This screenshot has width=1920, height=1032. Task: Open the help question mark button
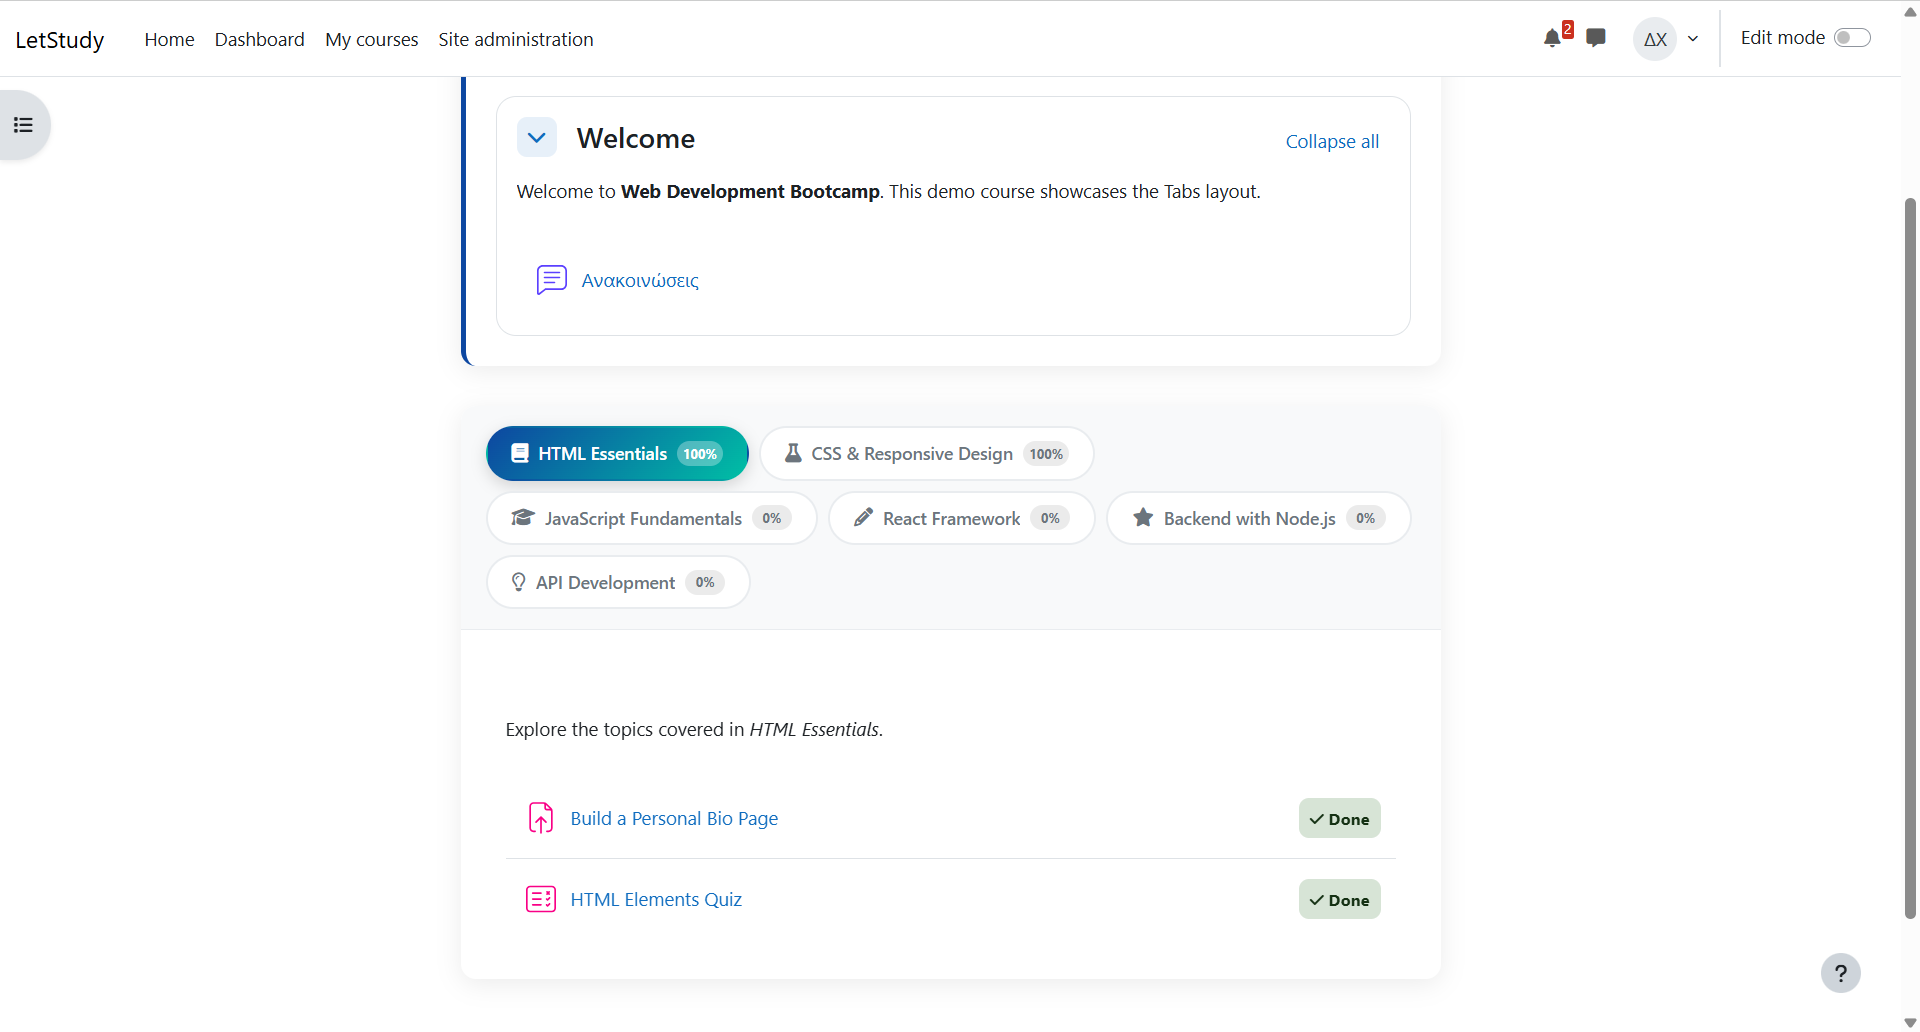(x=1840, y=973)
